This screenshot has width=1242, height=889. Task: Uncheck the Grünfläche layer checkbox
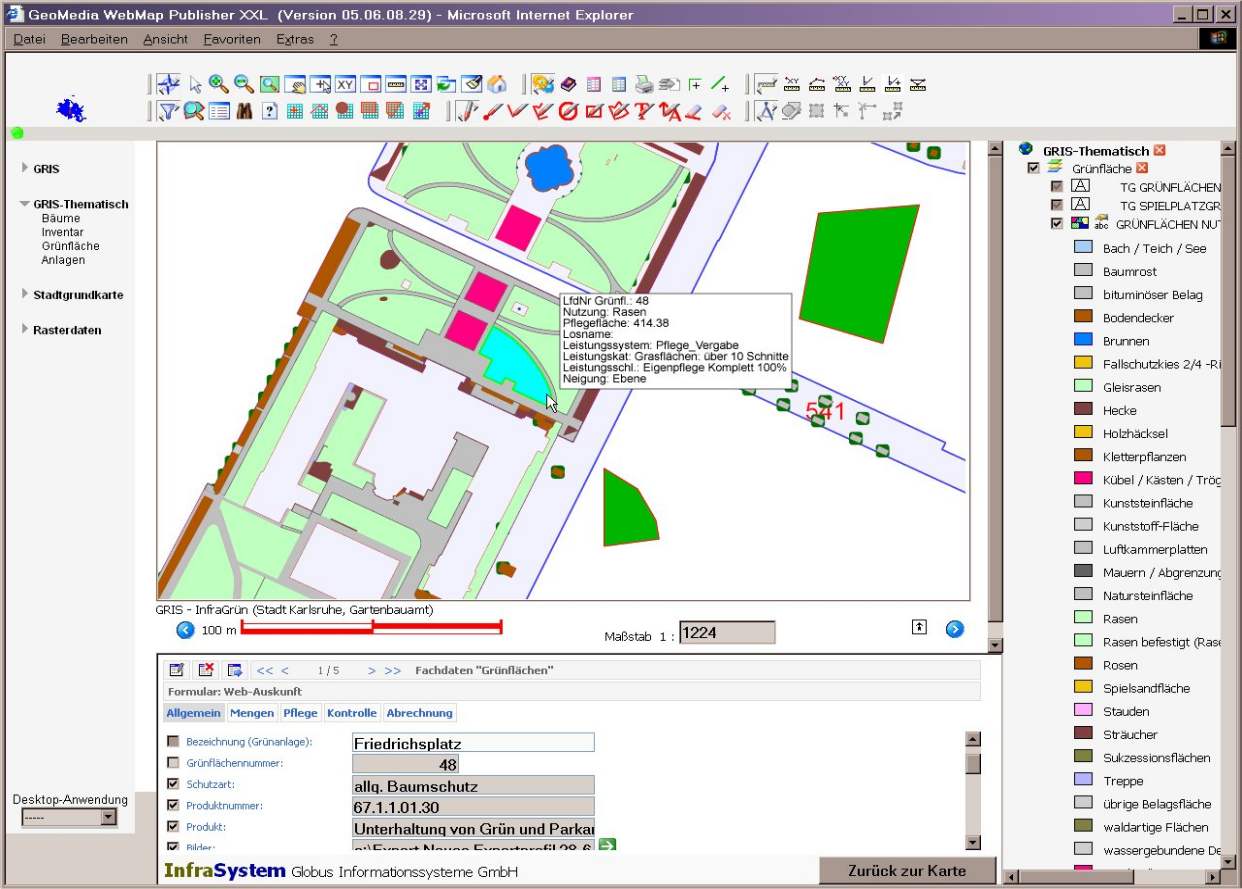1034,168
